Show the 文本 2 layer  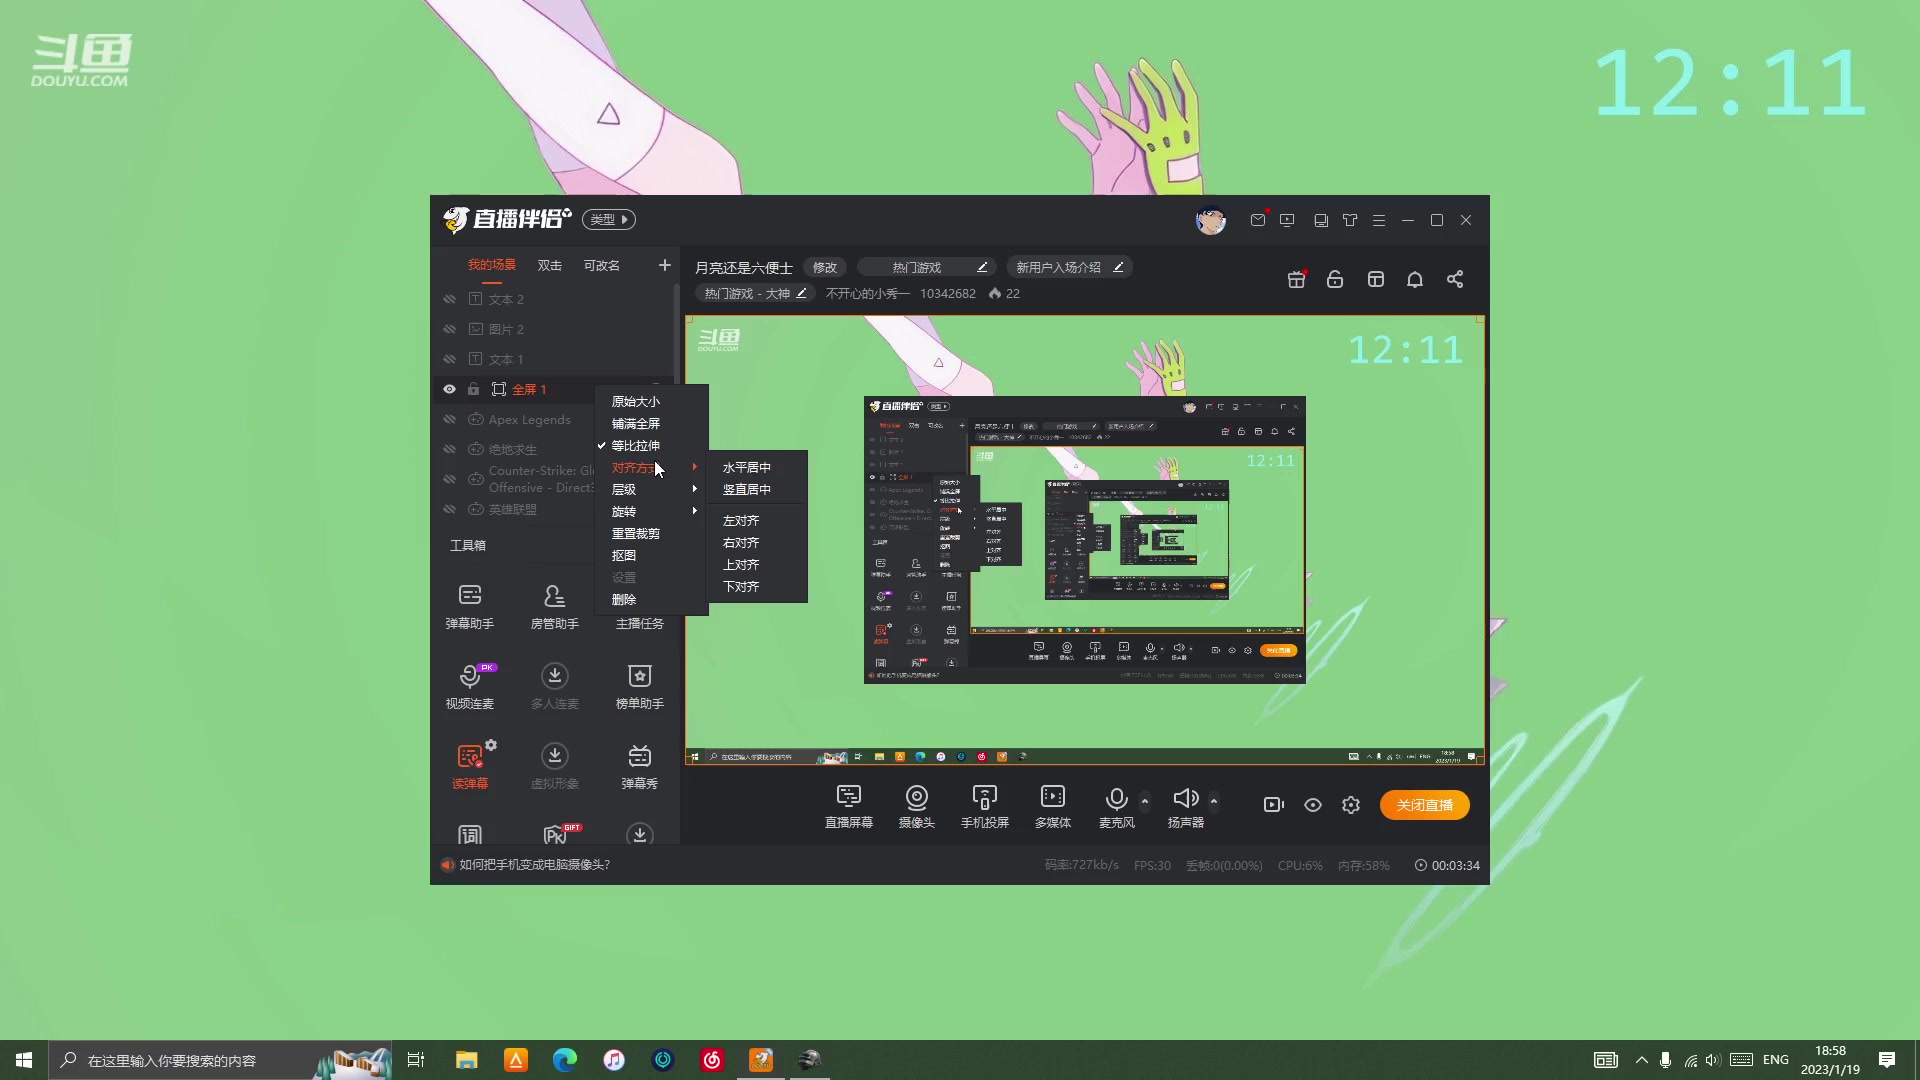449,299
